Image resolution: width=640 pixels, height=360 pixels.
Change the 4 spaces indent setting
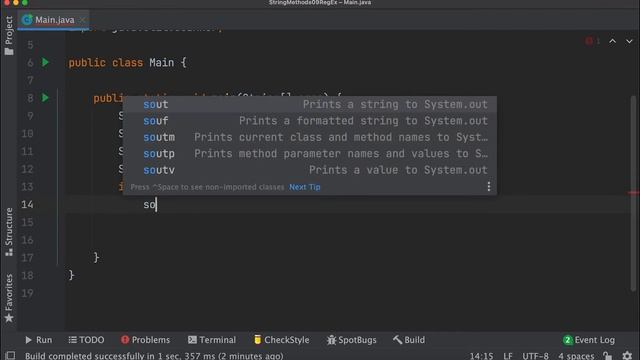(x=576, y=356)
